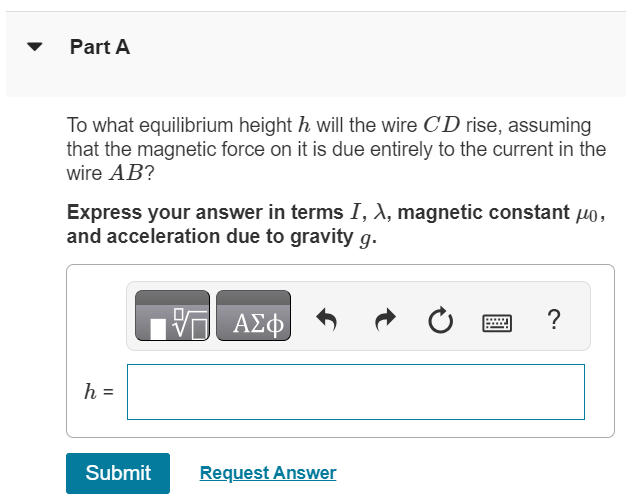This screenshot has width=639, height=504.
Task: Click the gravity symbol g in instructions
Action: coord(366,239)
